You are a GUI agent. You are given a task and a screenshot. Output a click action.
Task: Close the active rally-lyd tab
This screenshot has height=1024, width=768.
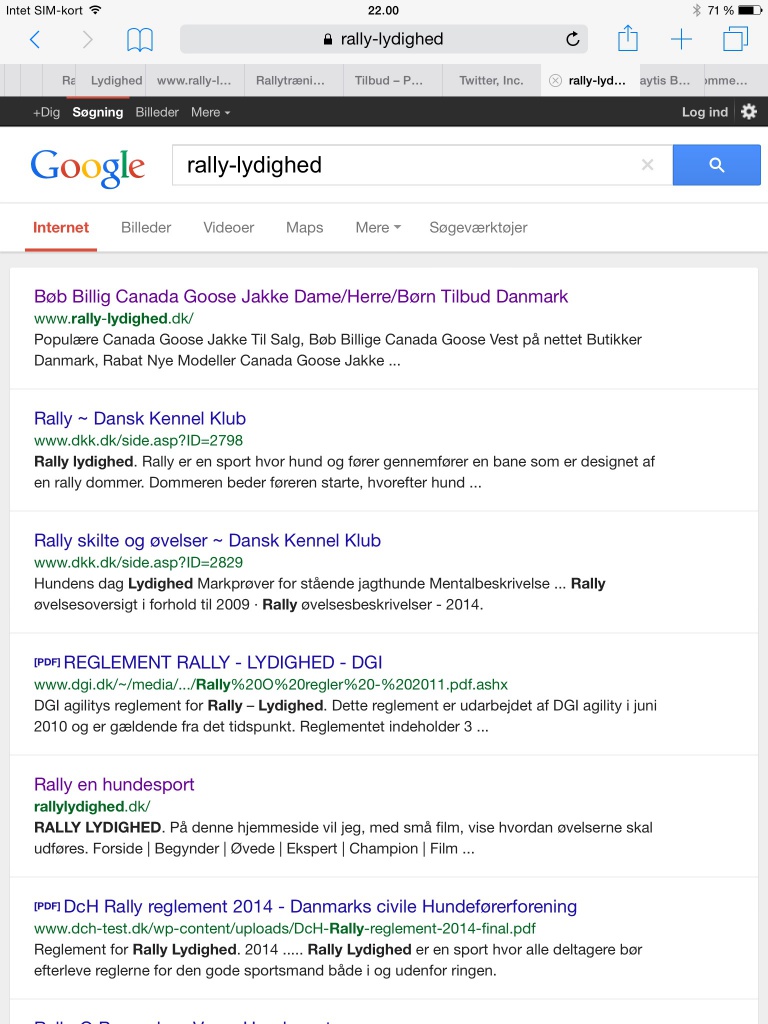pos(555,80)
